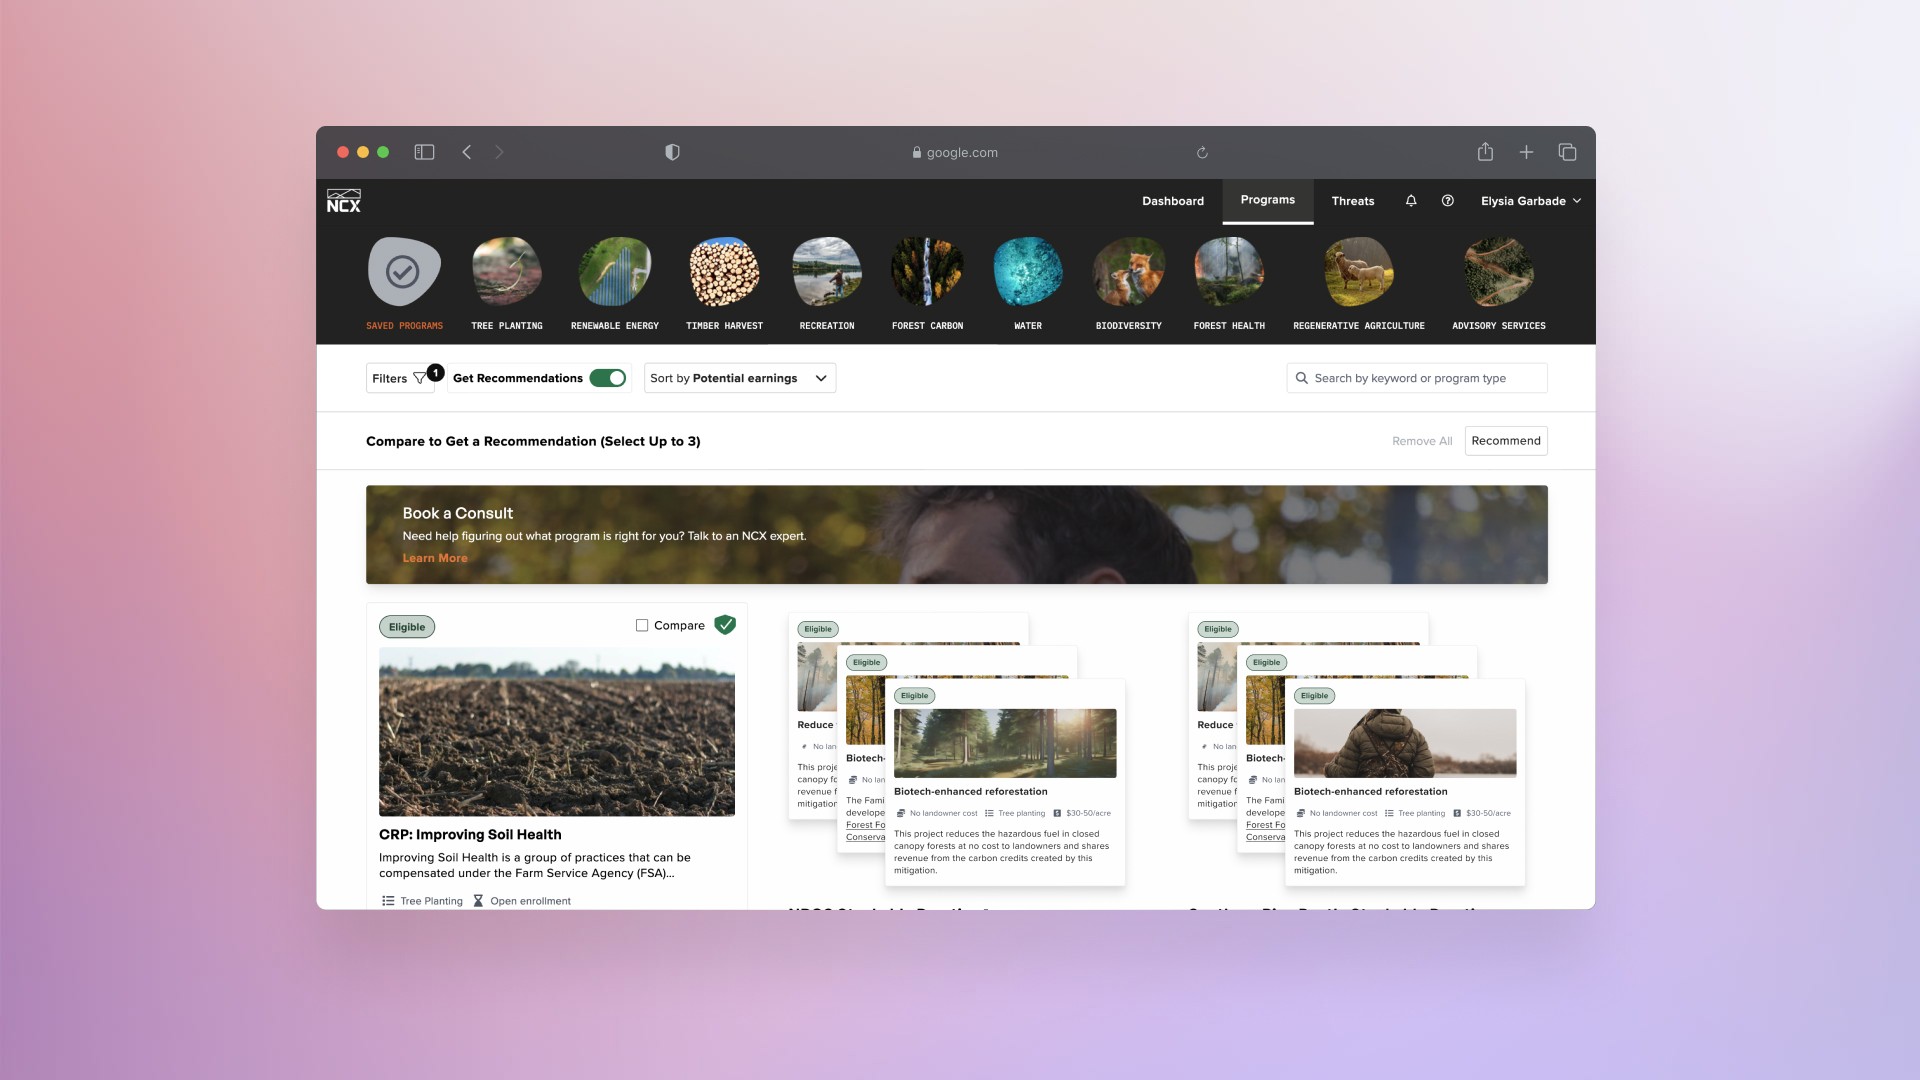Screen dimensions: 1920x1080
Task: Go to the Threats tab
Action: tap(1352, 201)
